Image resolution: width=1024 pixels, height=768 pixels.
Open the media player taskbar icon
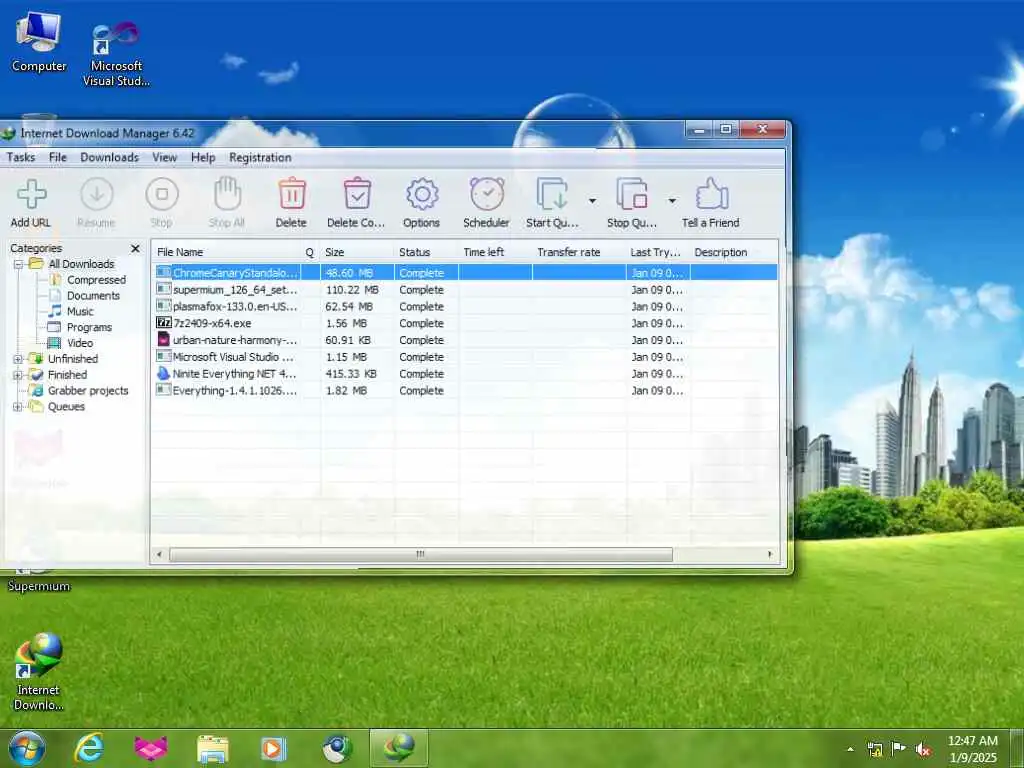point(274,749)
